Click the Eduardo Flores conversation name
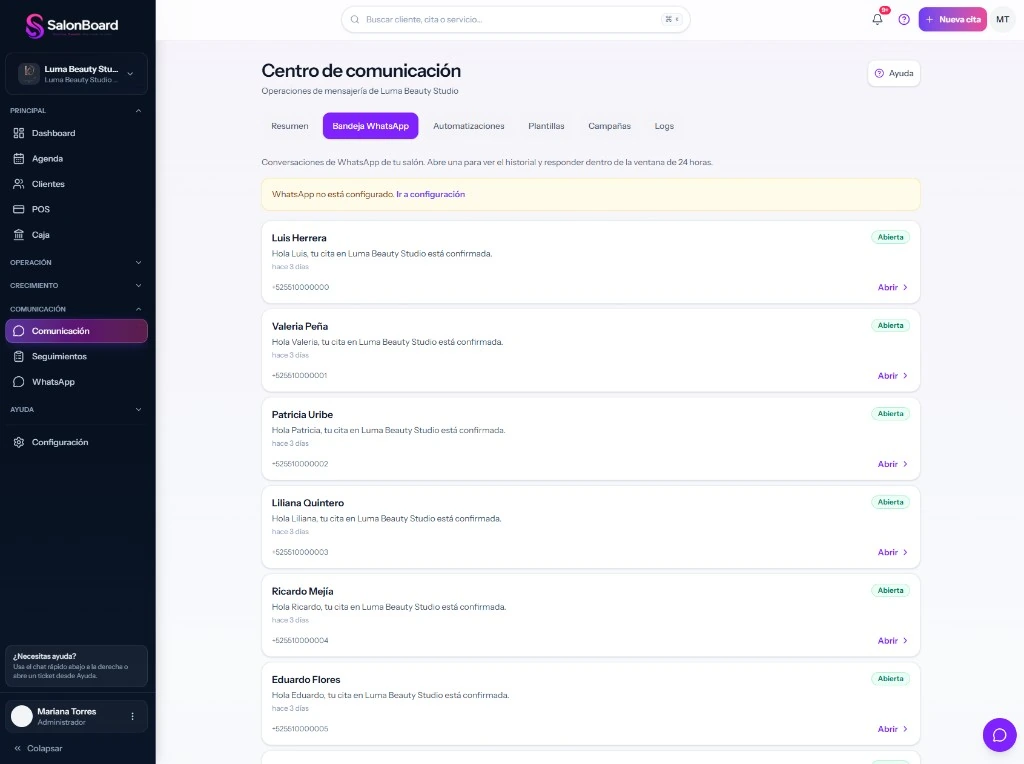 tap(306, 680)
